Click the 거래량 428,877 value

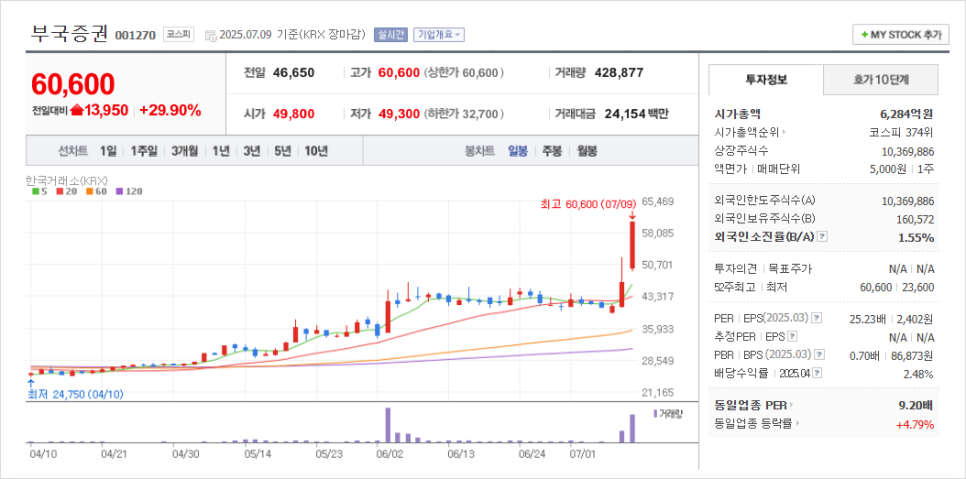tap(619, 73)
